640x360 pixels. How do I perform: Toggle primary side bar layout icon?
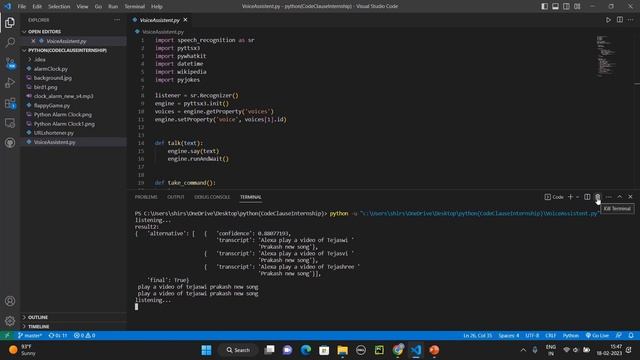coord(544,6)
